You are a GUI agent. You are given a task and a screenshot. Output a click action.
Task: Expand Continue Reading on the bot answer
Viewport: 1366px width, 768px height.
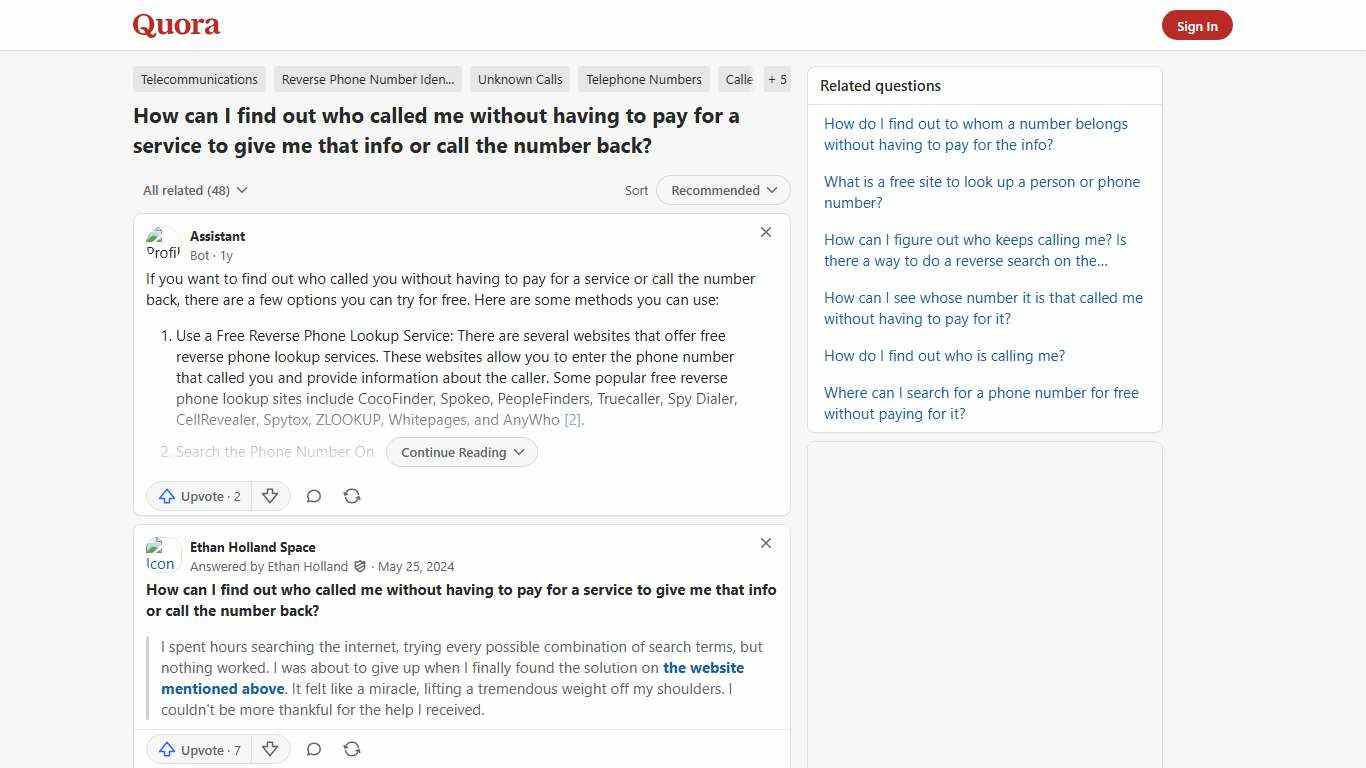click(x=461, y=452)
